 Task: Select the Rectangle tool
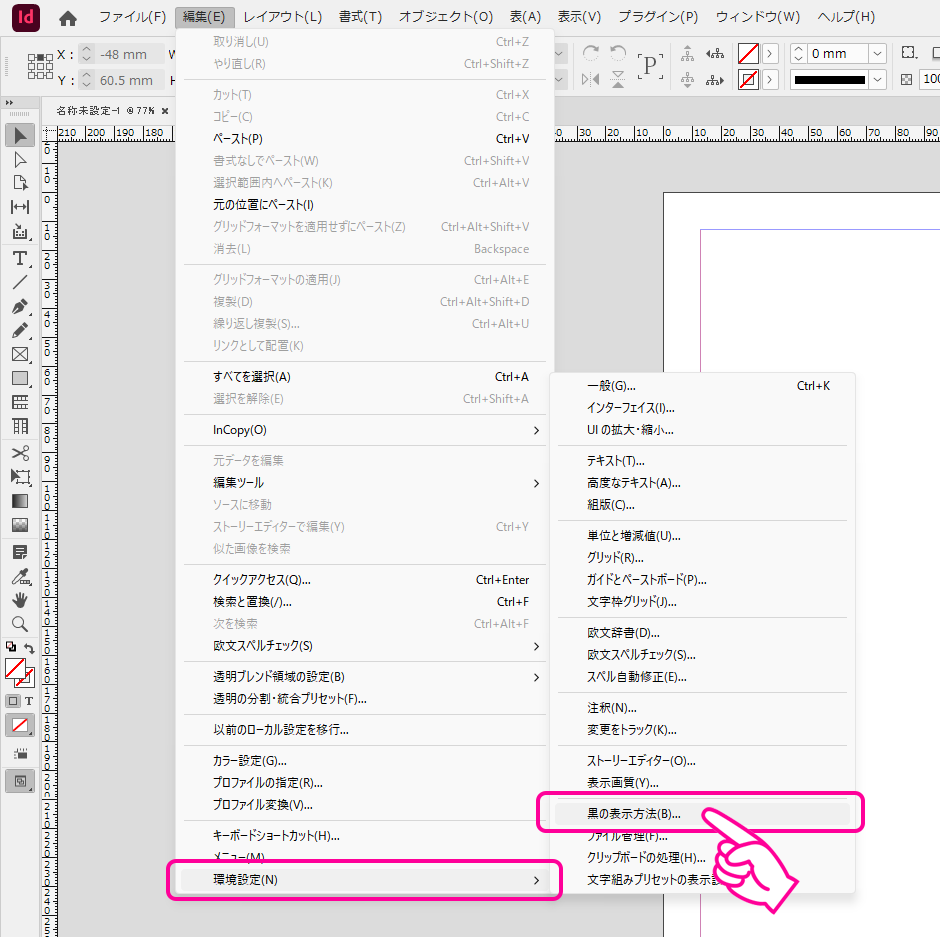tap(20, 378)
